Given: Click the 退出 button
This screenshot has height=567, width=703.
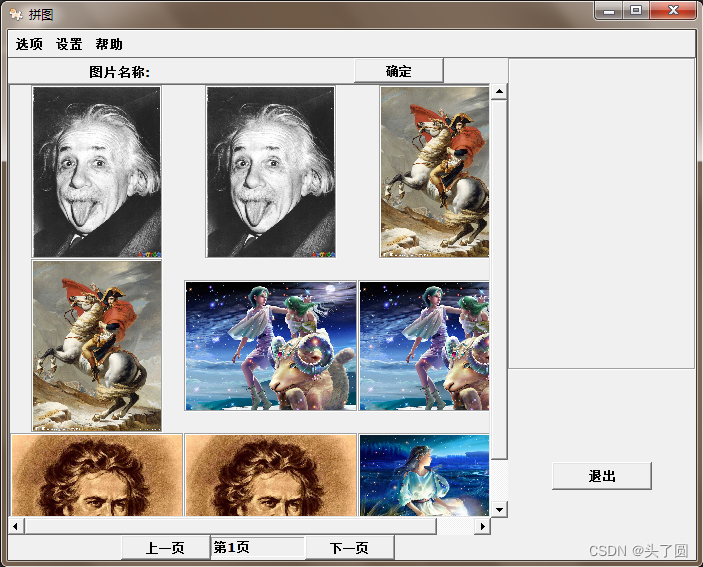Looking at the screenshot, I should [x=602, y=476].
